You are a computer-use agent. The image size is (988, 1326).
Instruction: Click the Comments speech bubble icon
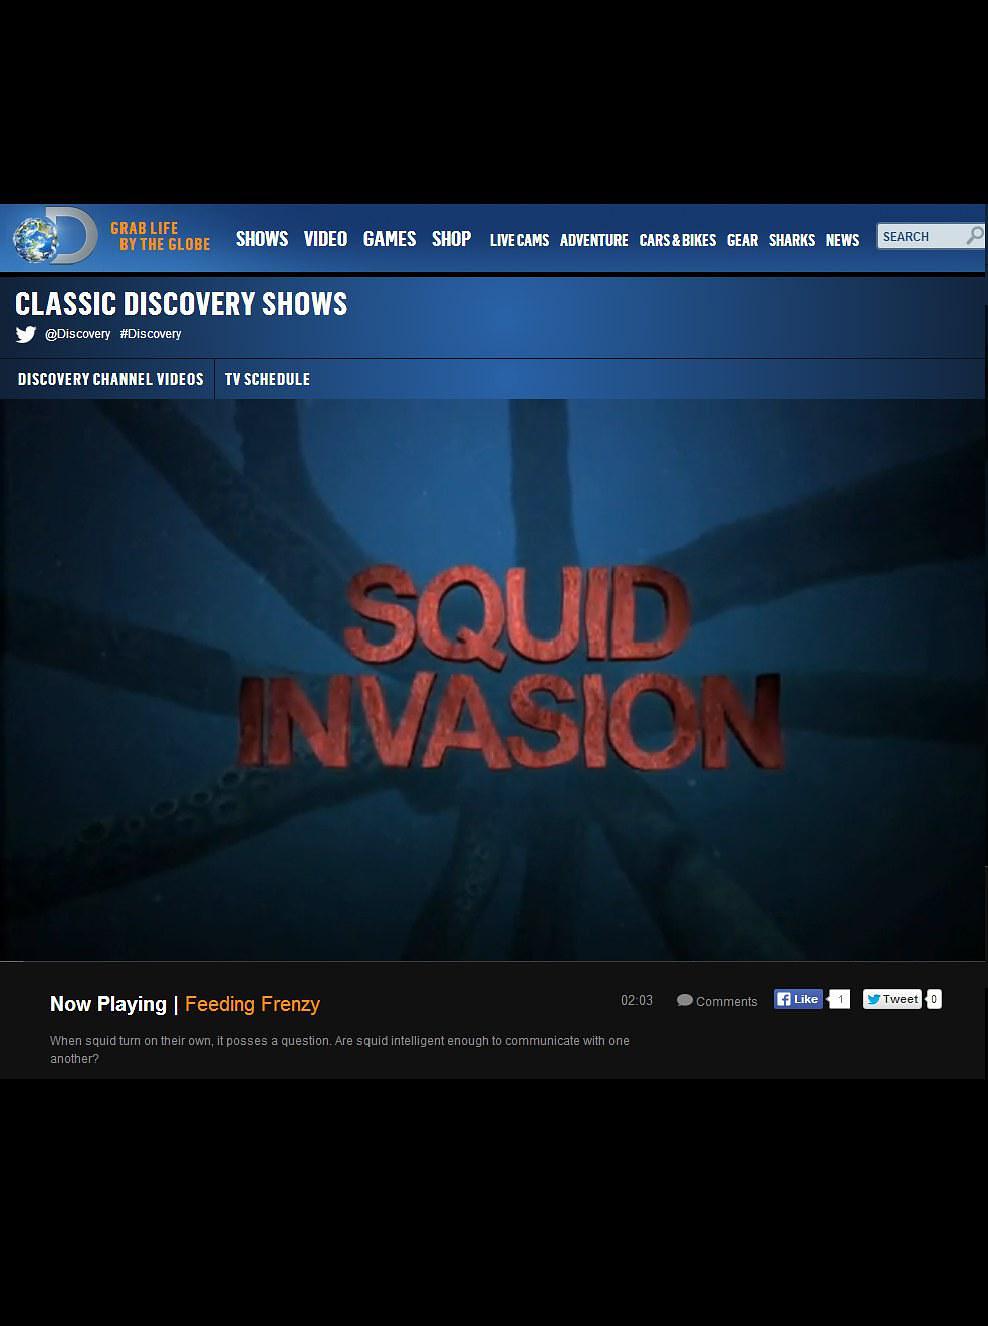[685, 1000]
